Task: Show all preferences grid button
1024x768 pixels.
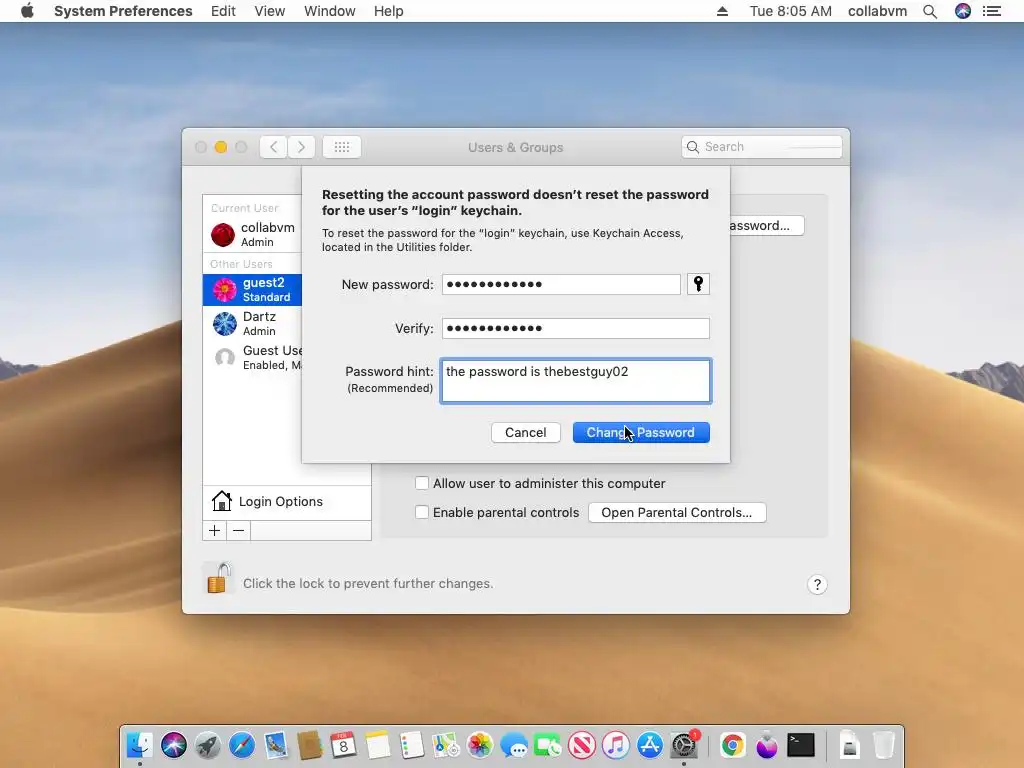Action: [342, 147]
